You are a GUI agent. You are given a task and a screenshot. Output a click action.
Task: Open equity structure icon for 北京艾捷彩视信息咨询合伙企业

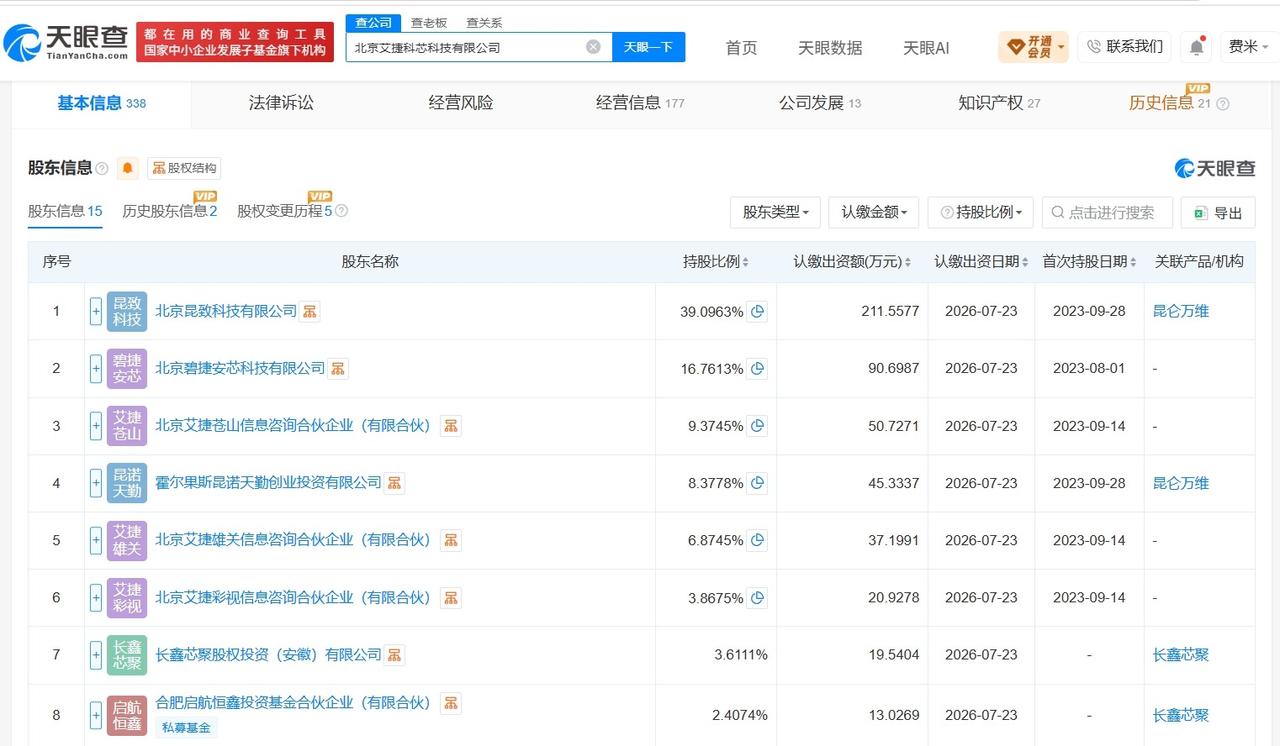452,598
